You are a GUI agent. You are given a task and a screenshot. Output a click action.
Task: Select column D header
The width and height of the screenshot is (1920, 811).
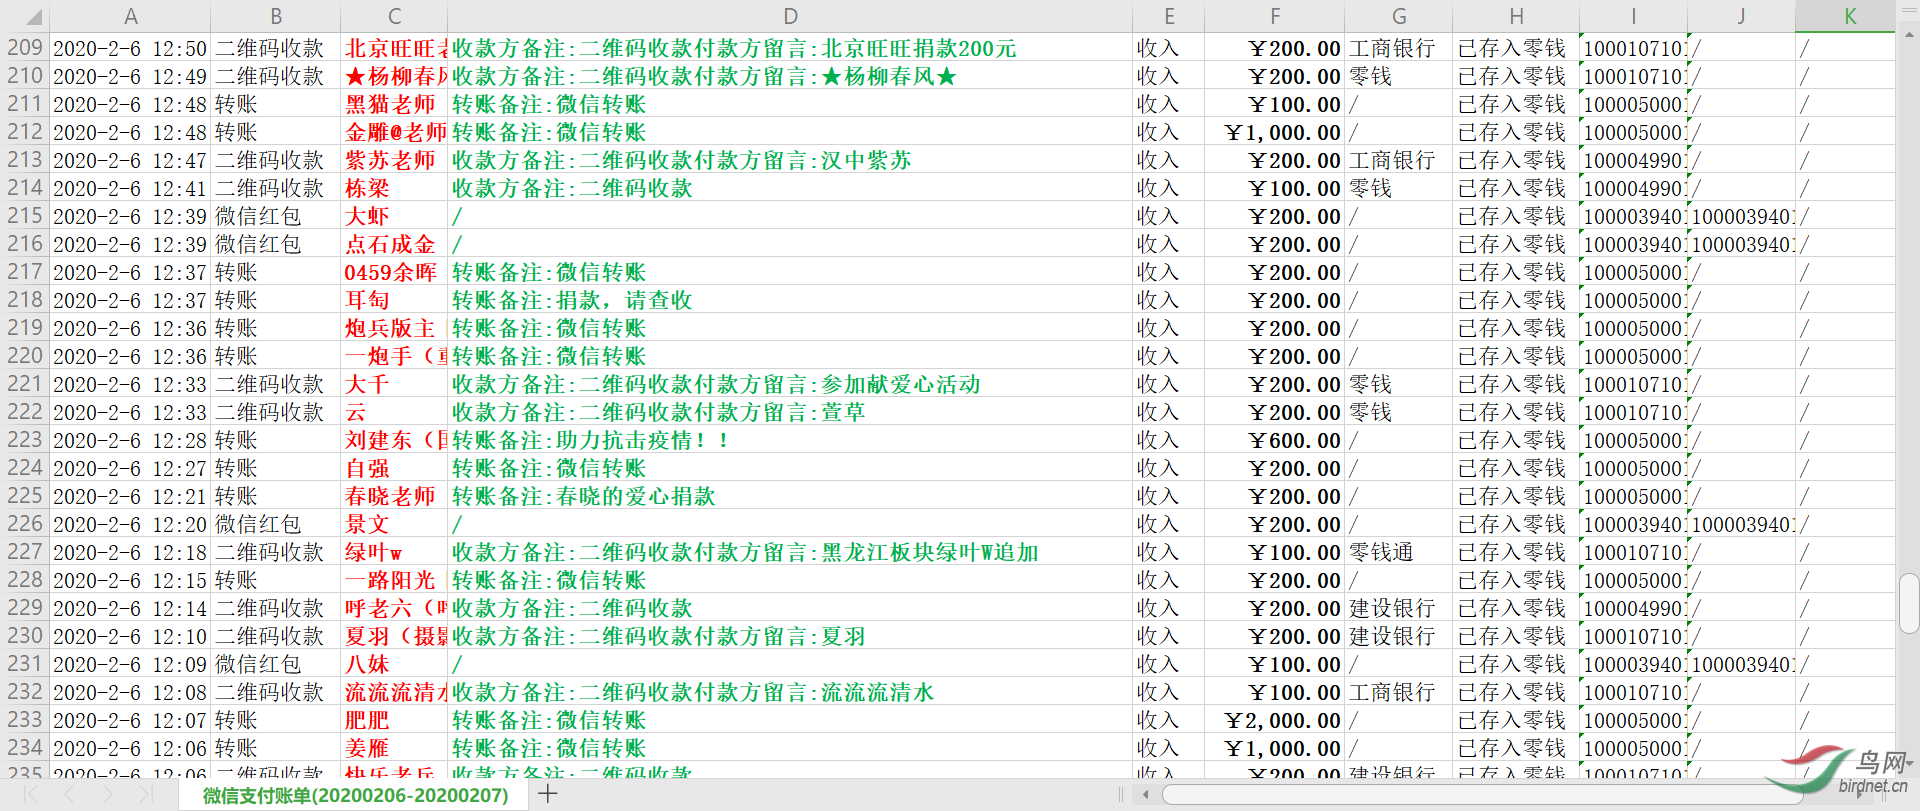(x=790, y=16)
